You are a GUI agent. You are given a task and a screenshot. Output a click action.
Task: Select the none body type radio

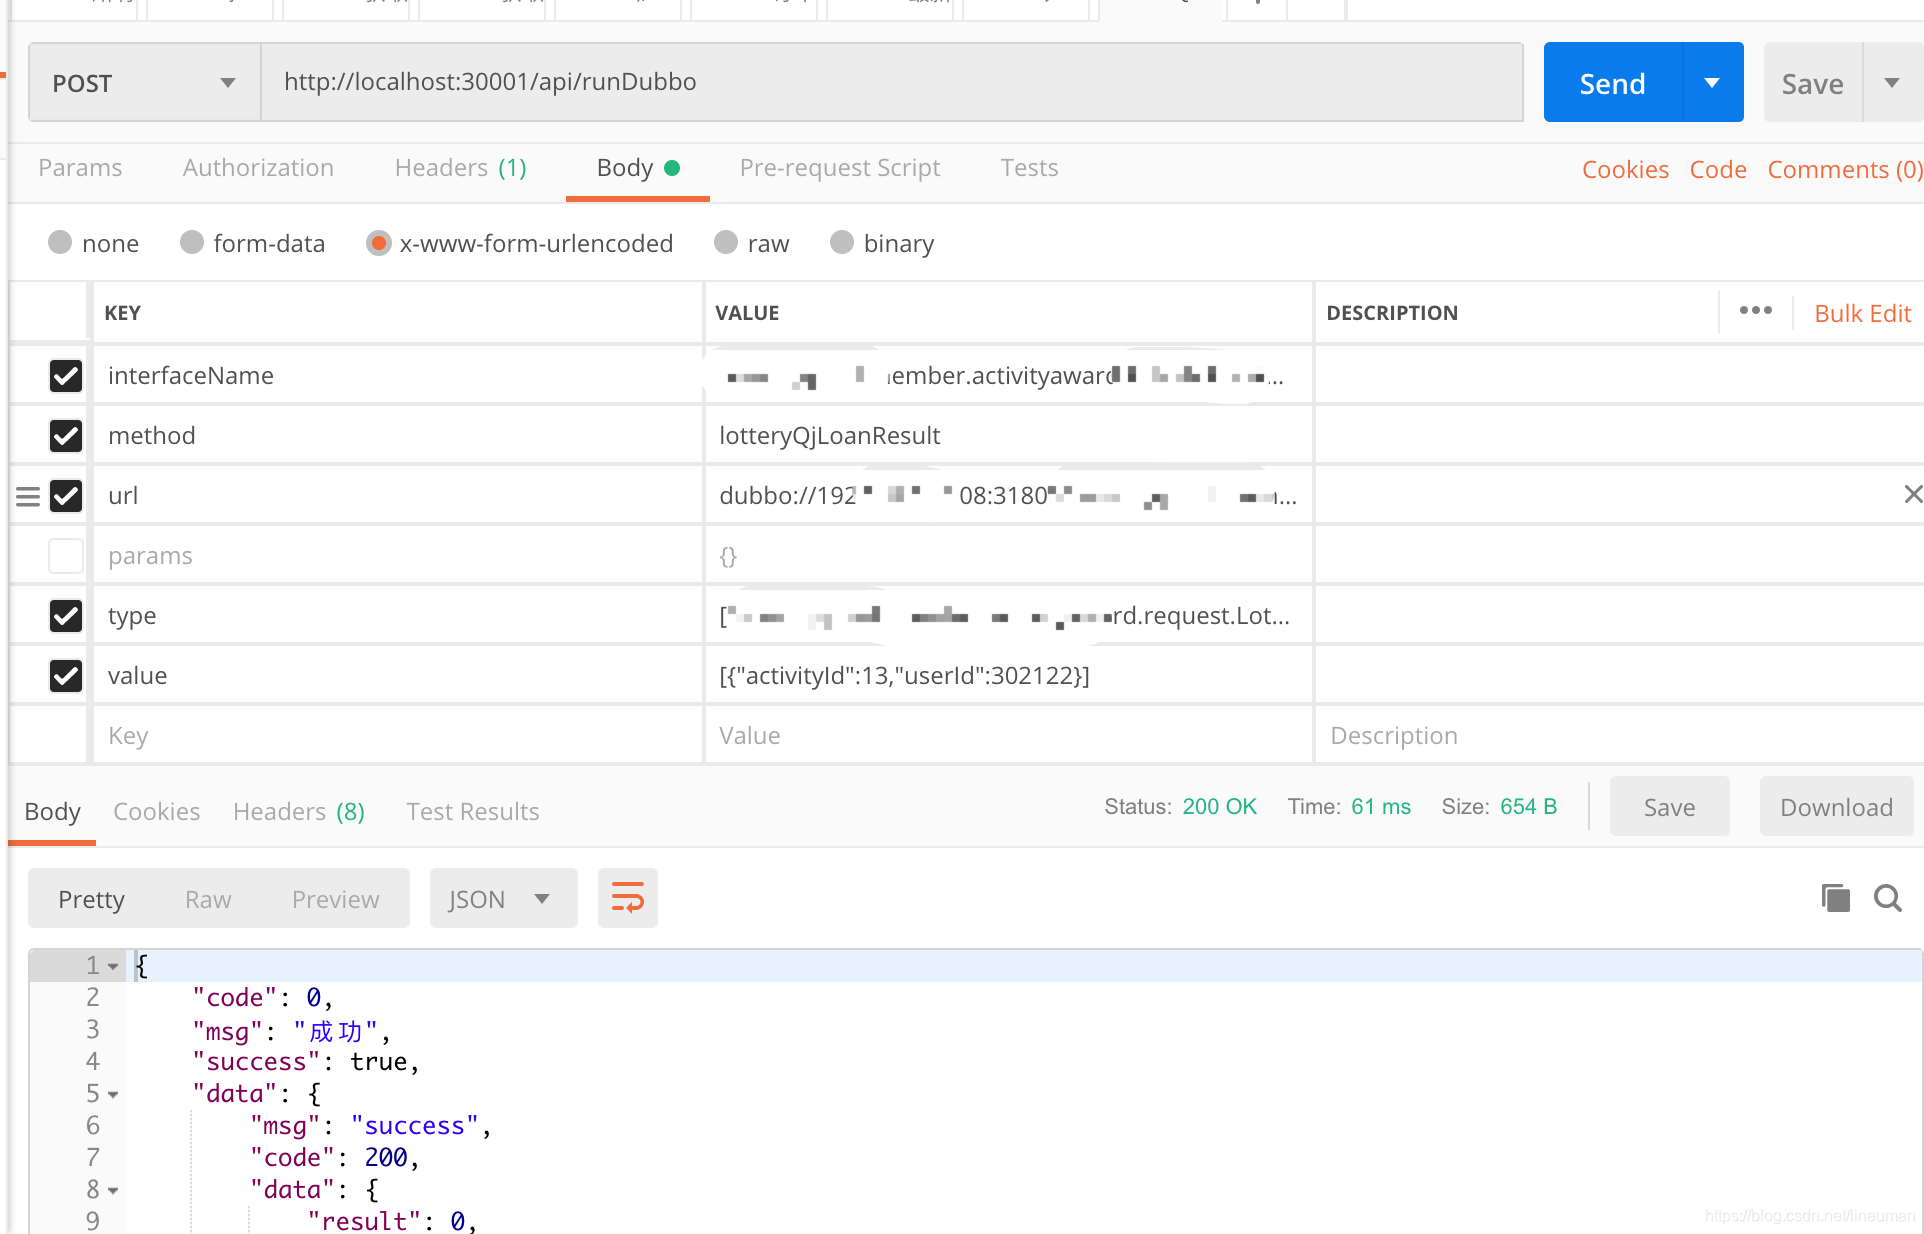[60, 243]
